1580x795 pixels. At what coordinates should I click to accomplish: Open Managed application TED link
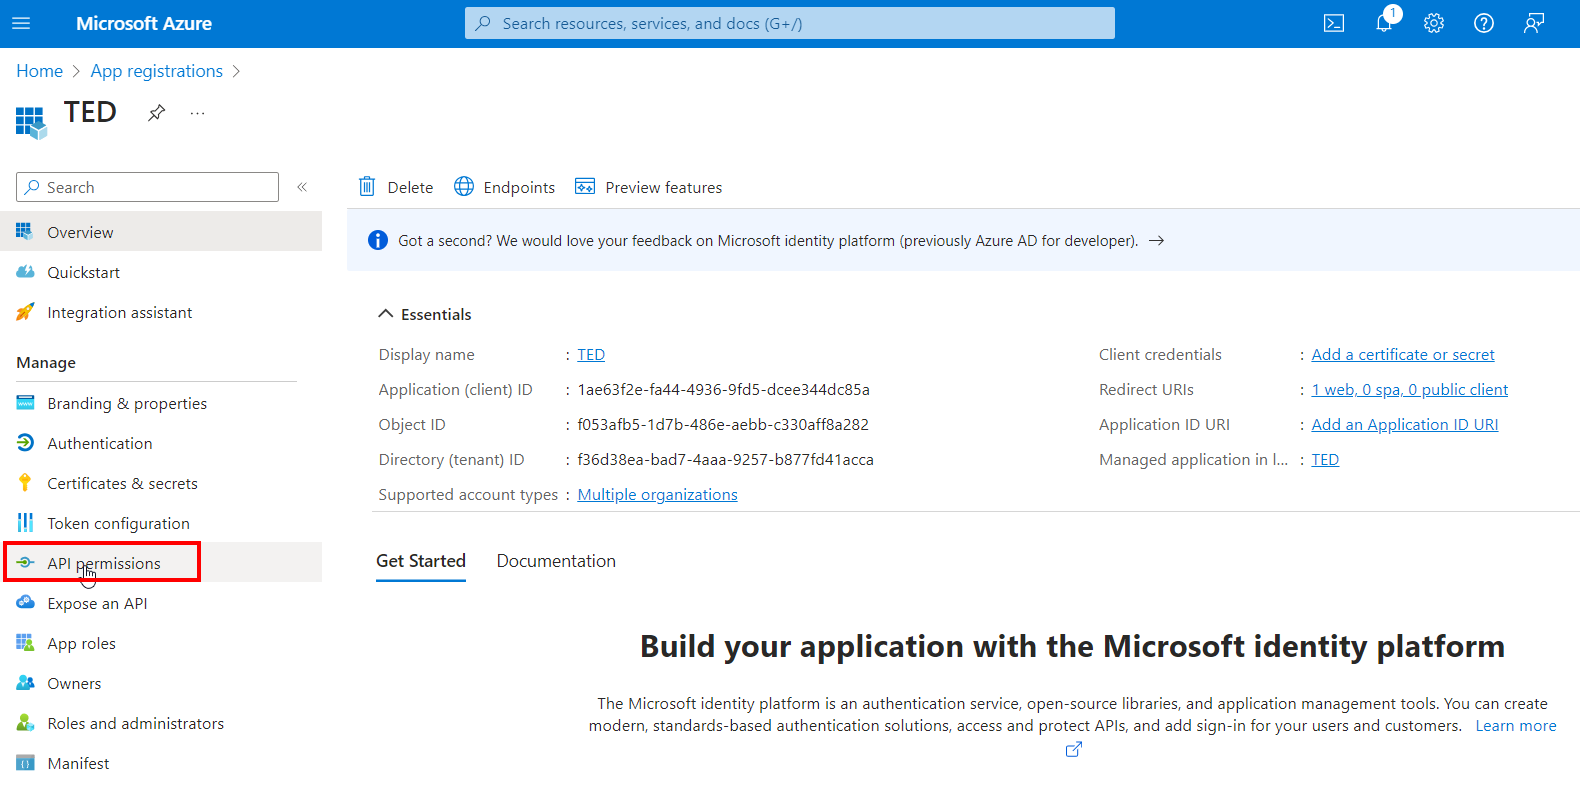pos(1325,460)
